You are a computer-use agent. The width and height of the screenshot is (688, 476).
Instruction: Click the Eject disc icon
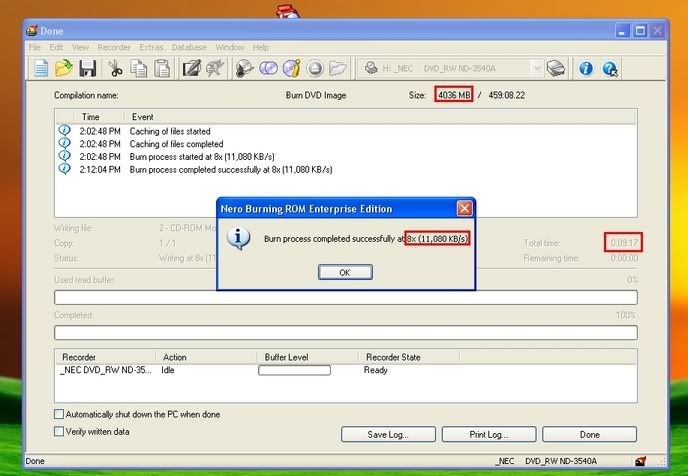tap(315, 68)
